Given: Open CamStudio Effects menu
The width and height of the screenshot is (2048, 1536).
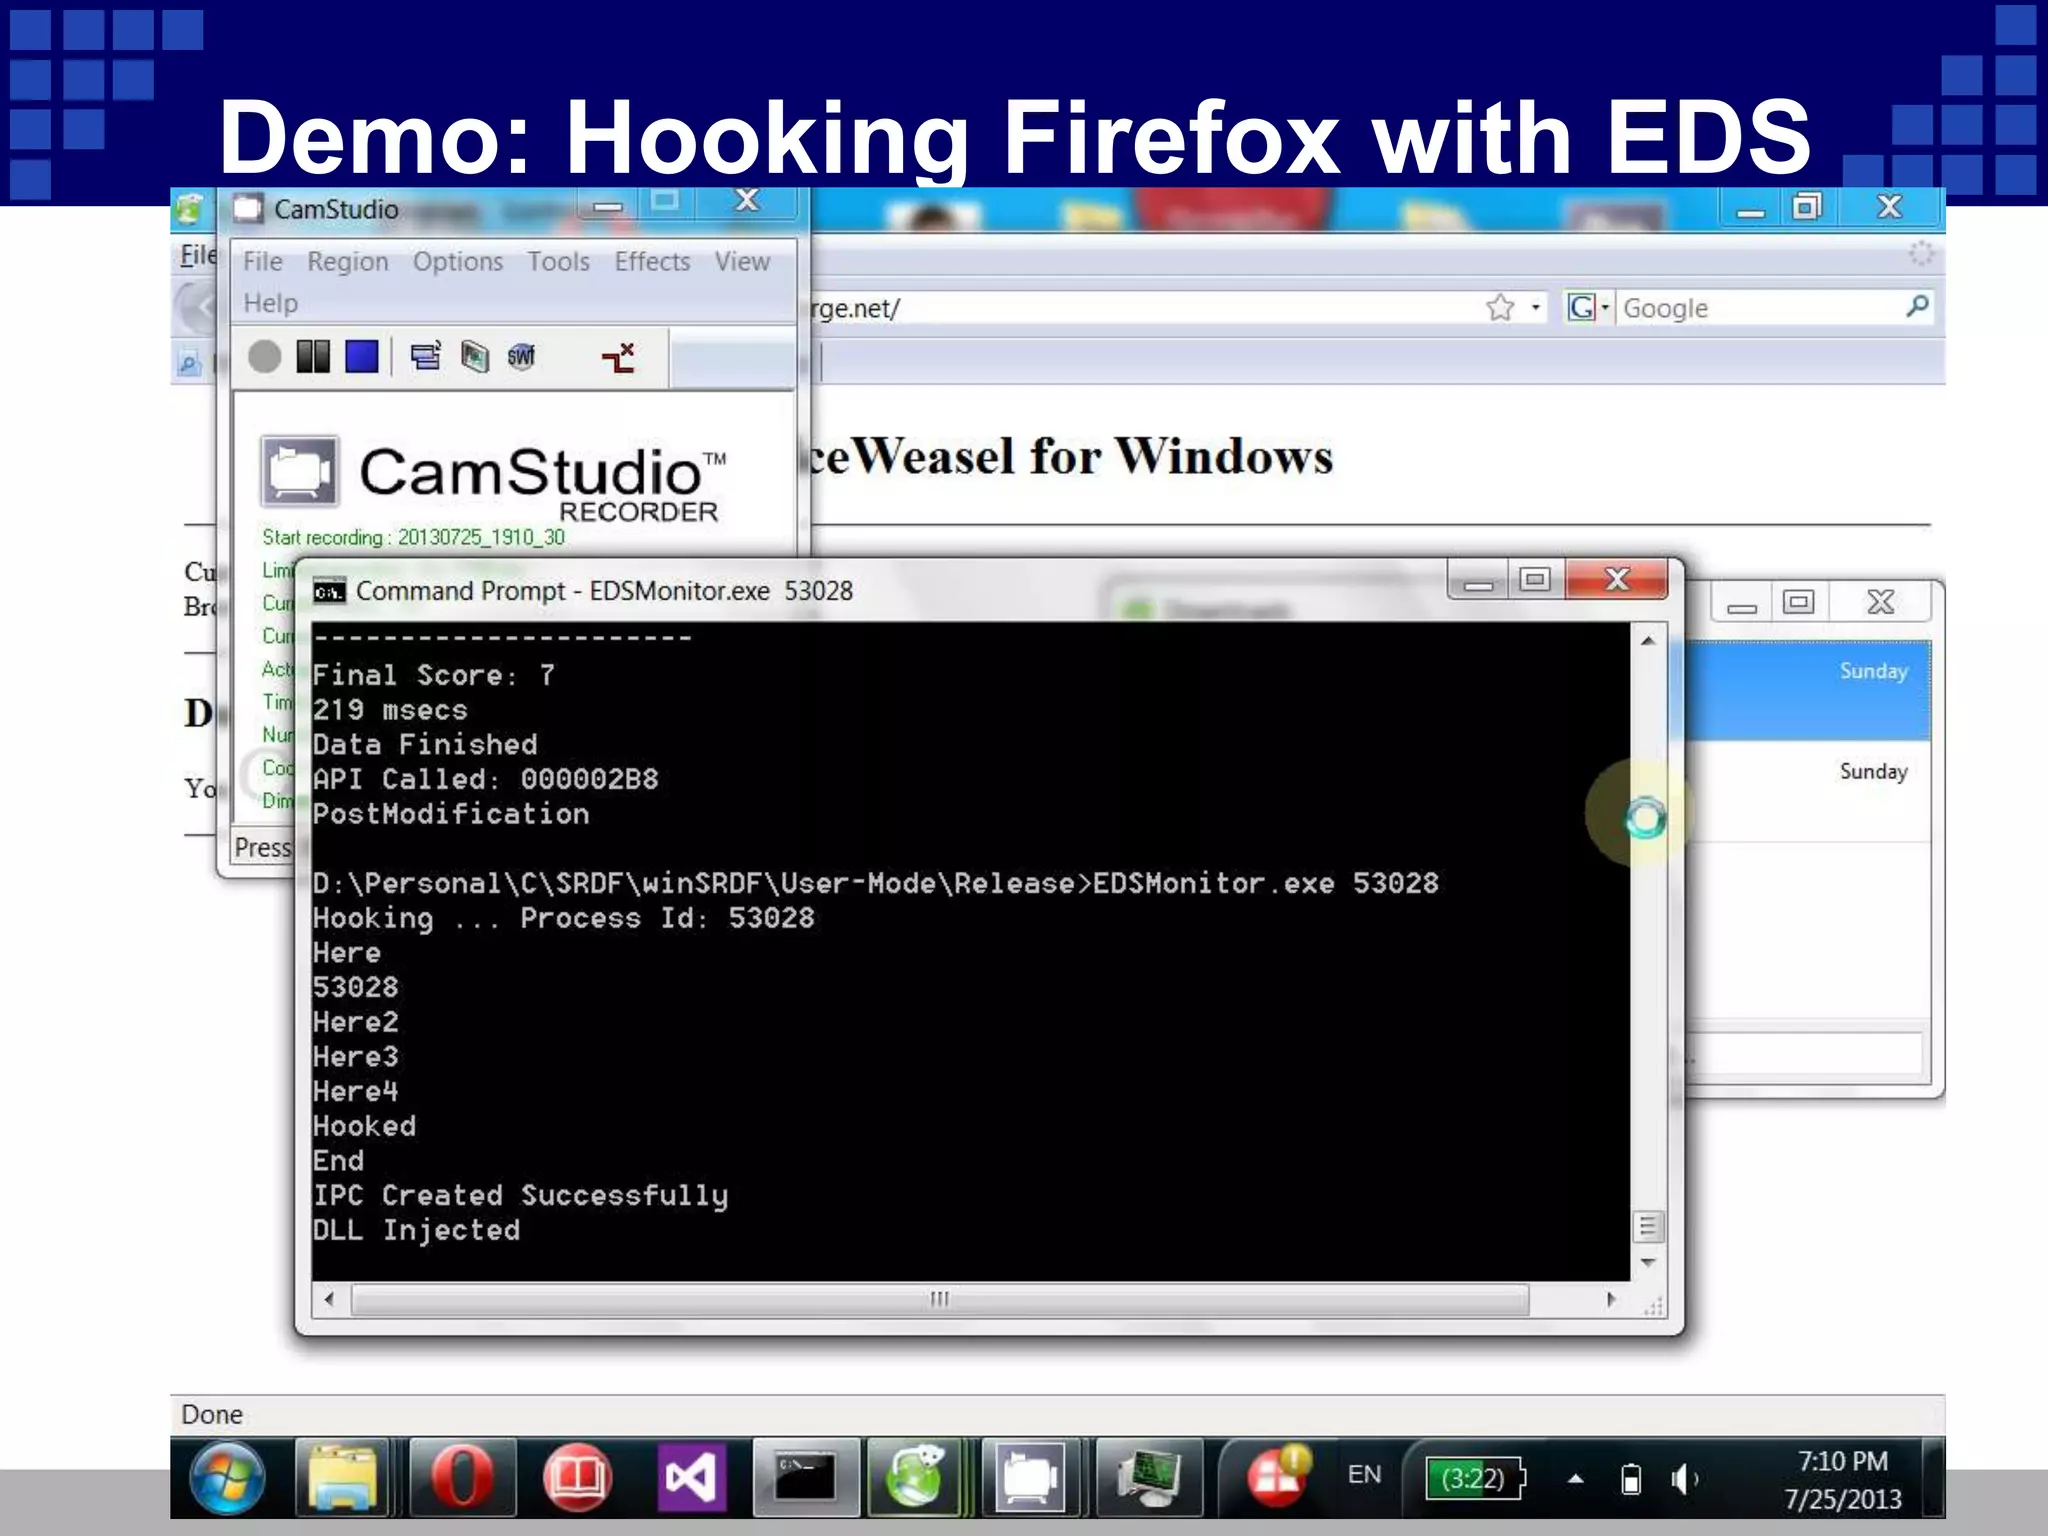Looking at the screenshot, I should (x=652, y=262).
